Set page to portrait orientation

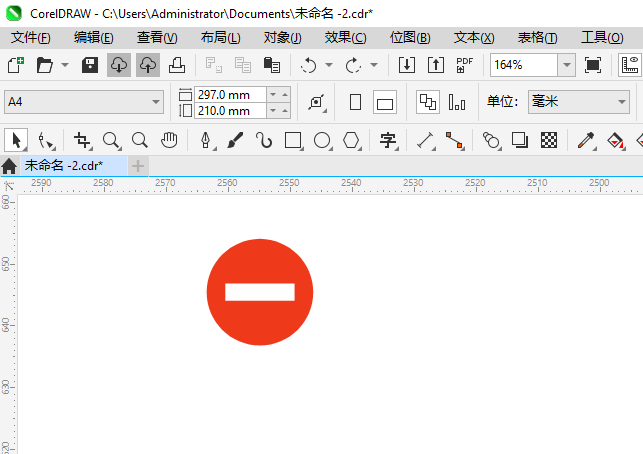point(355,102)
